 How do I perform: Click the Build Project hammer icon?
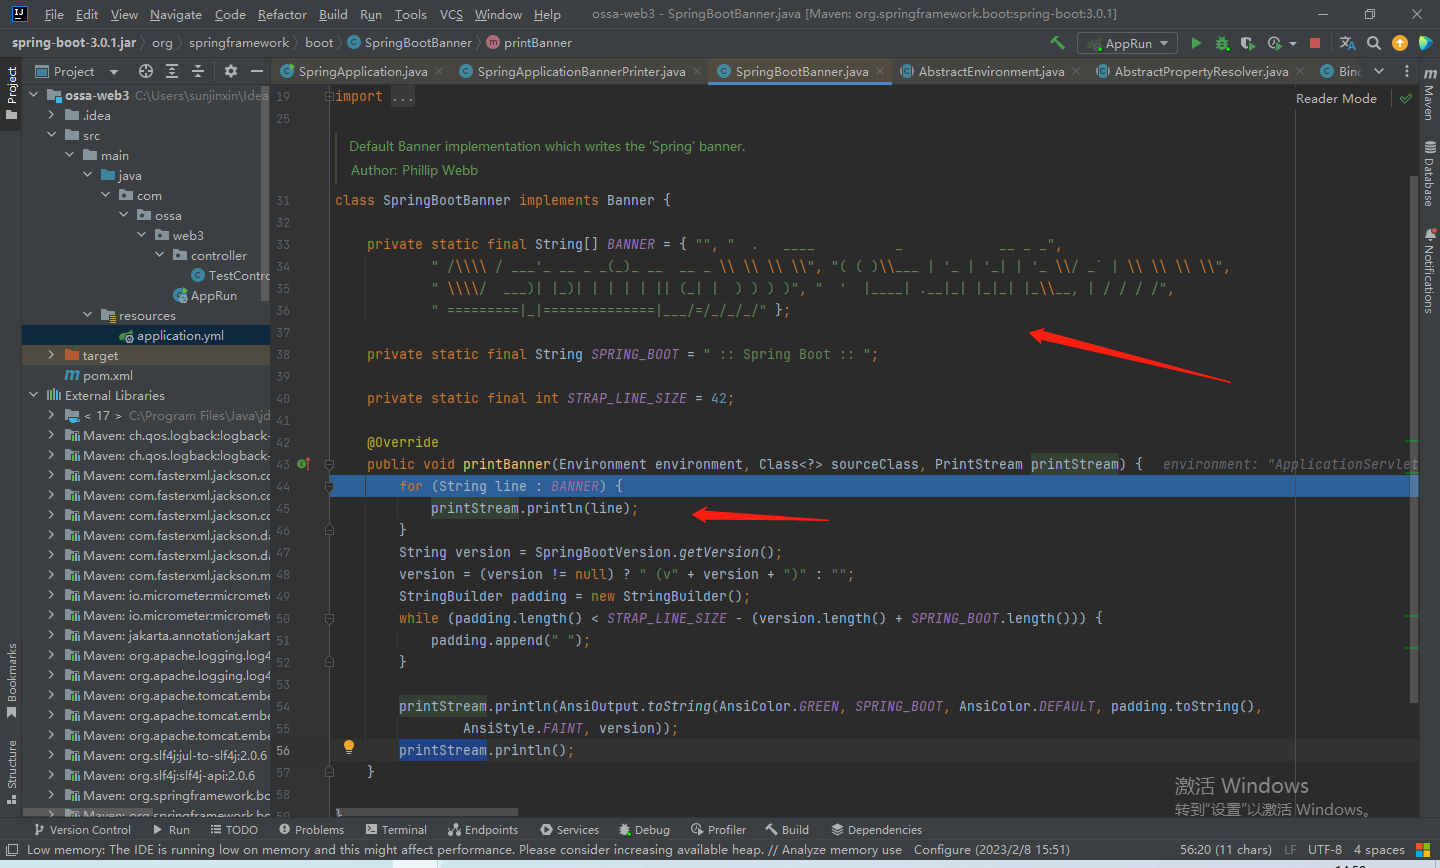tap(1057, 43)
